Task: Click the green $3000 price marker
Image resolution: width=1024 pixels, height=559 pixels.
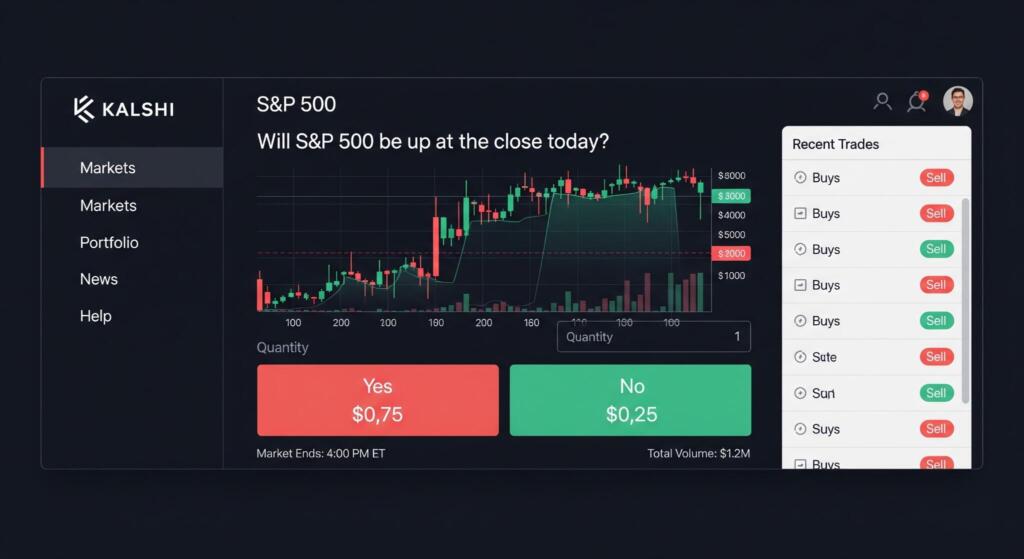Action: click(731, 196)
